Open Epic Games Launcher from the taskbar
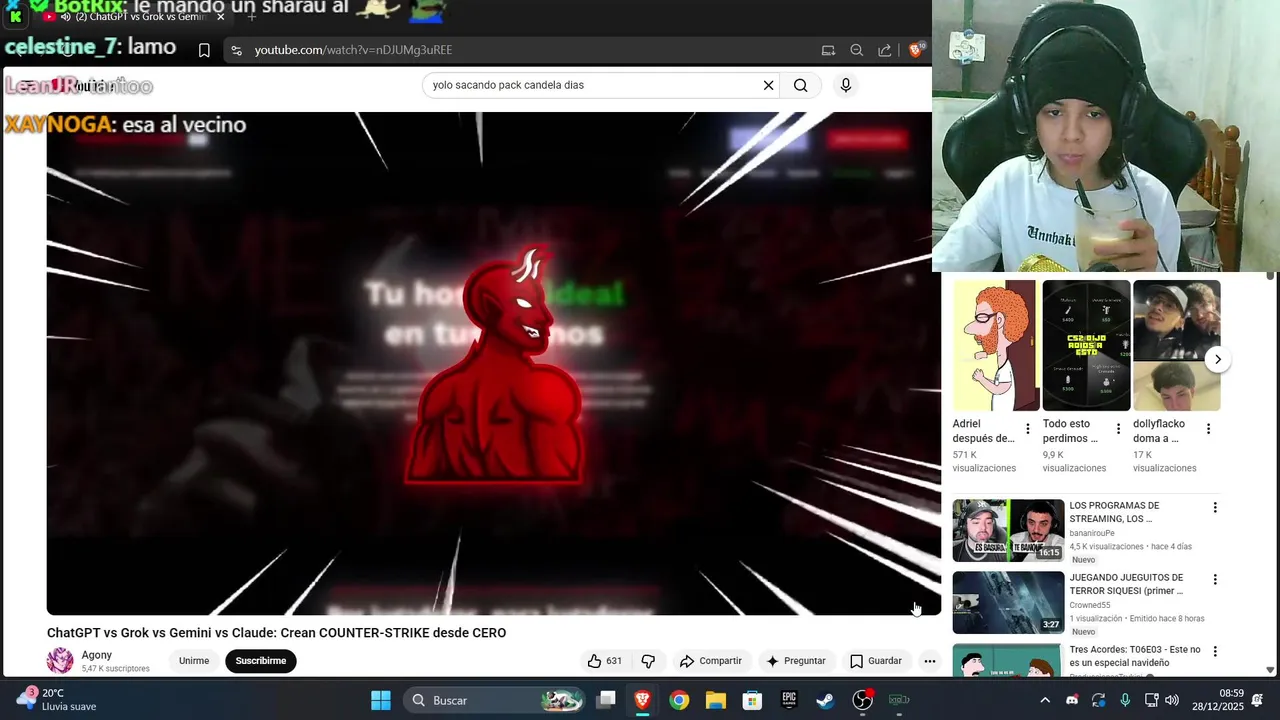This screenshot has width=1280, height=720. [x=789, y=700]
